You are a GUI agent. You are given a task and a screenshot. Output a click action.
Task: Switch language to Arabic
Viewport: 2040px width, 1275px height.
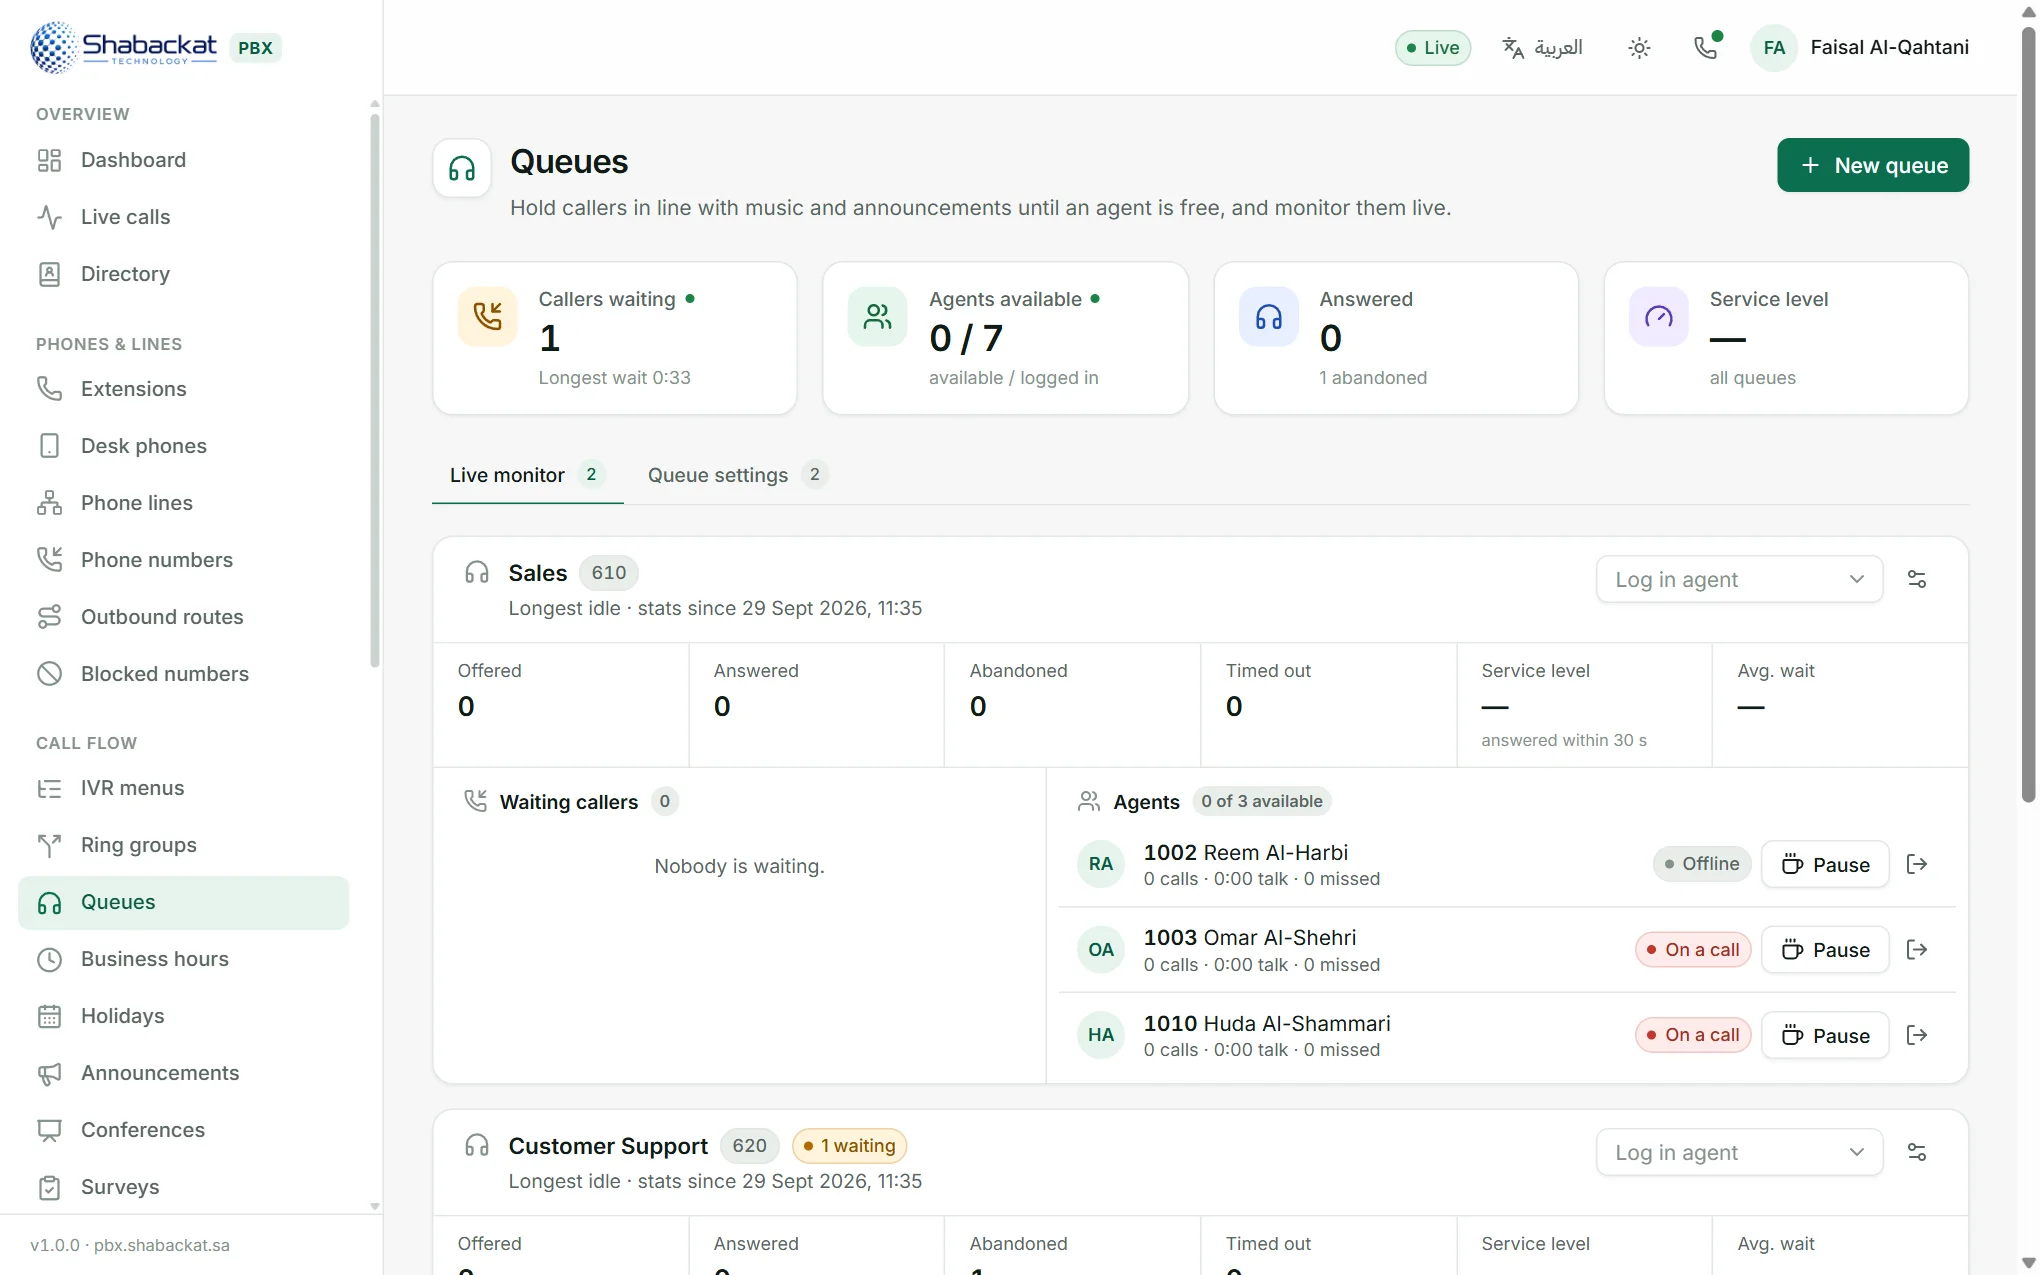[1543, 48]
